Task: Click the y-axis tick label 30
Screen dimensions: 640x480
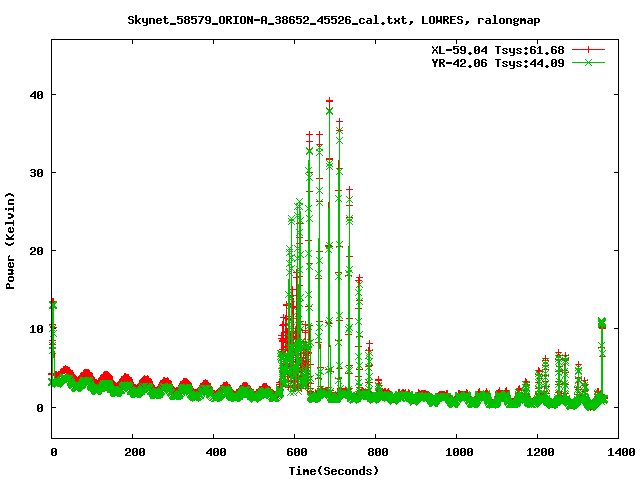Action: pos(36,173)
